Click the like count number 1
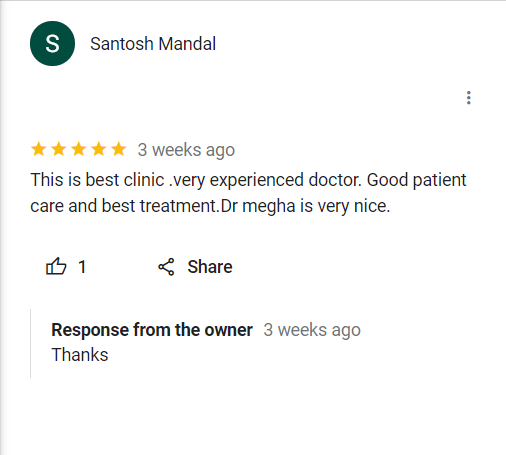 [82, 267]
